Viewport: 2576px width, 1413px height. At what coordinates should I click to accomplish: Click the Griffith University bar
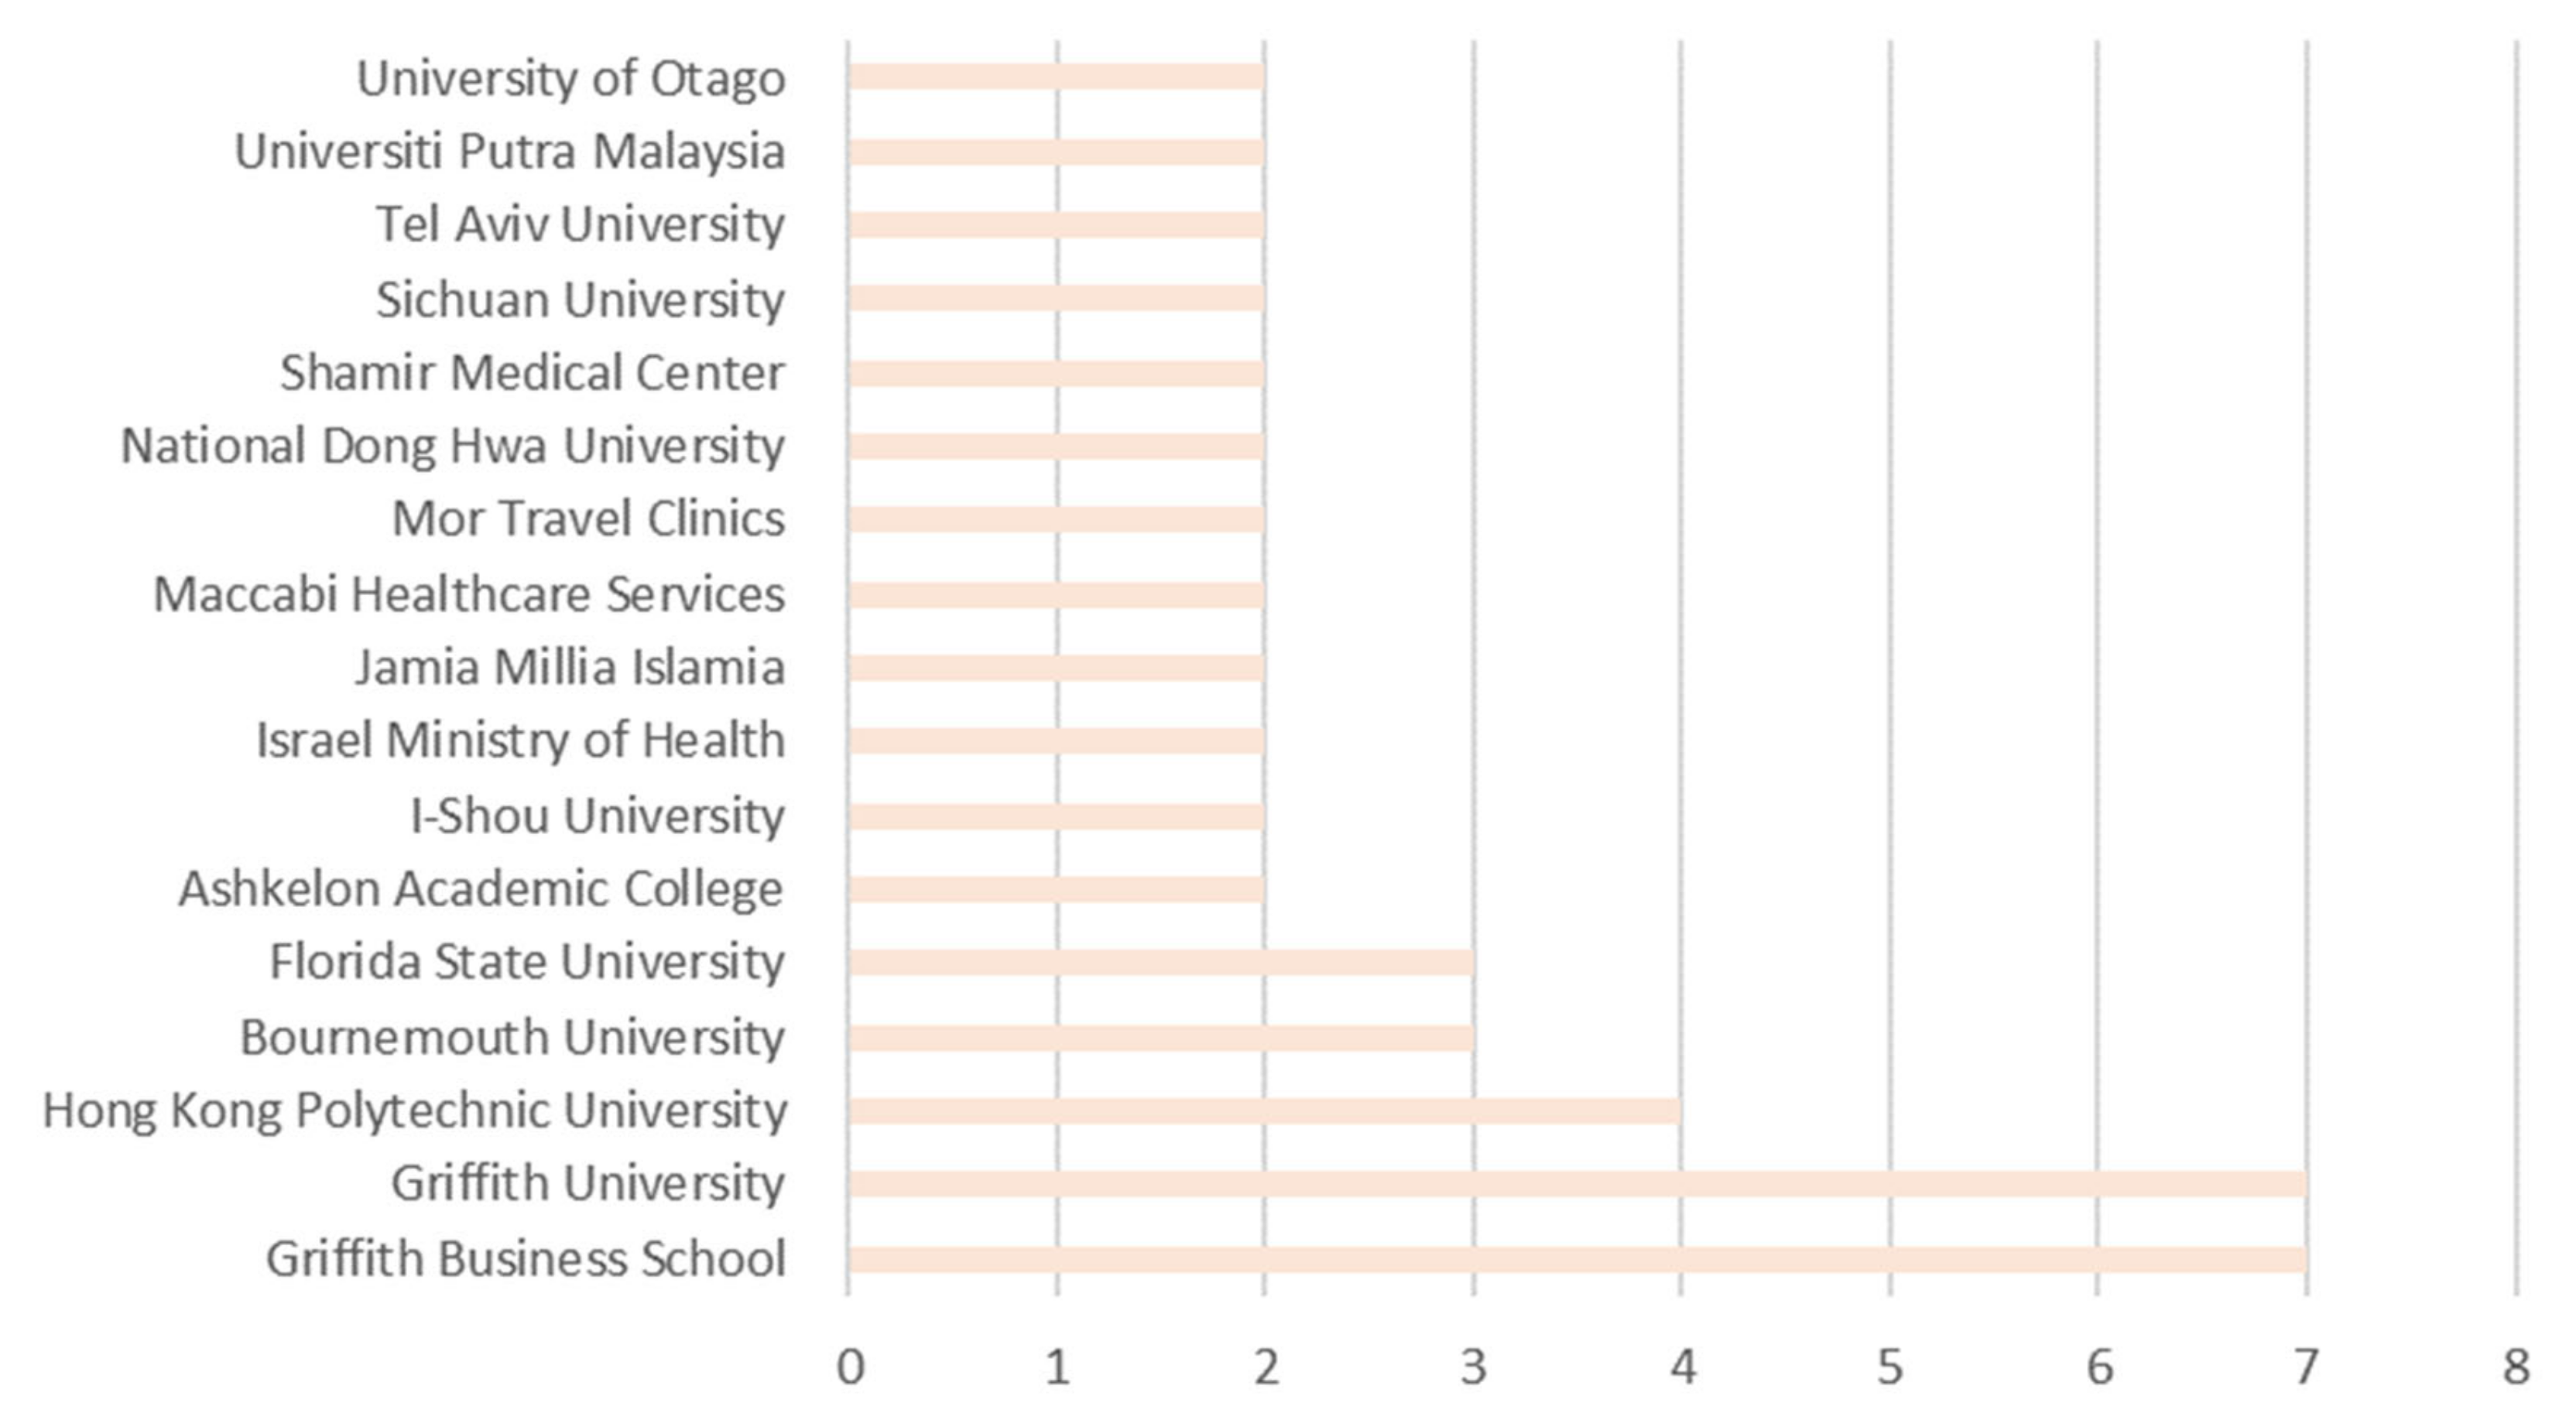pyautogui.click(x=1576, y=1184)
